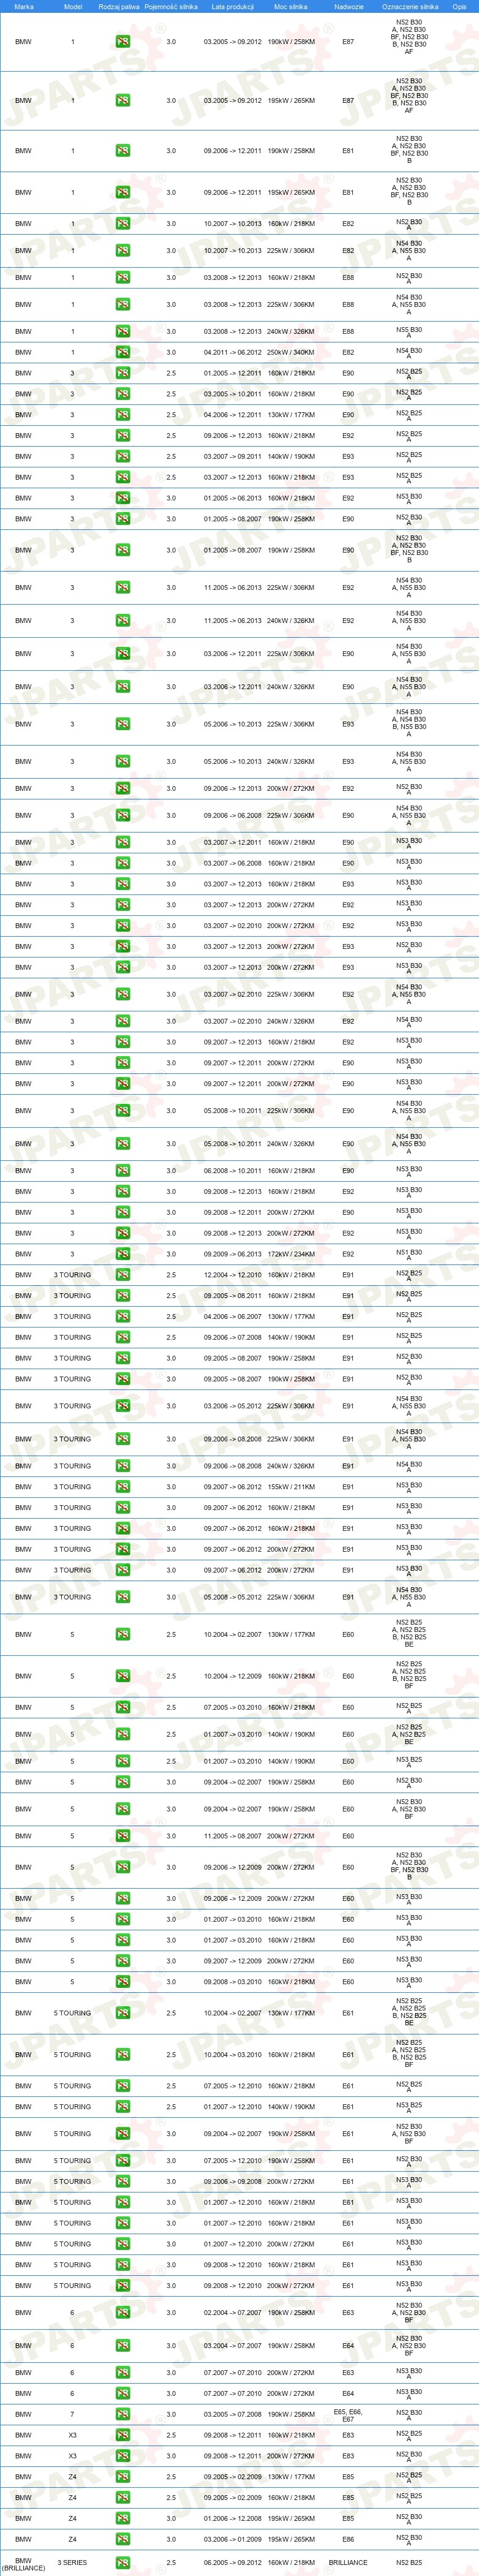479x2576 pixels.
Task: Click fuel icon in the 250kW/340KM row
Action: click(x=122, y=353)
